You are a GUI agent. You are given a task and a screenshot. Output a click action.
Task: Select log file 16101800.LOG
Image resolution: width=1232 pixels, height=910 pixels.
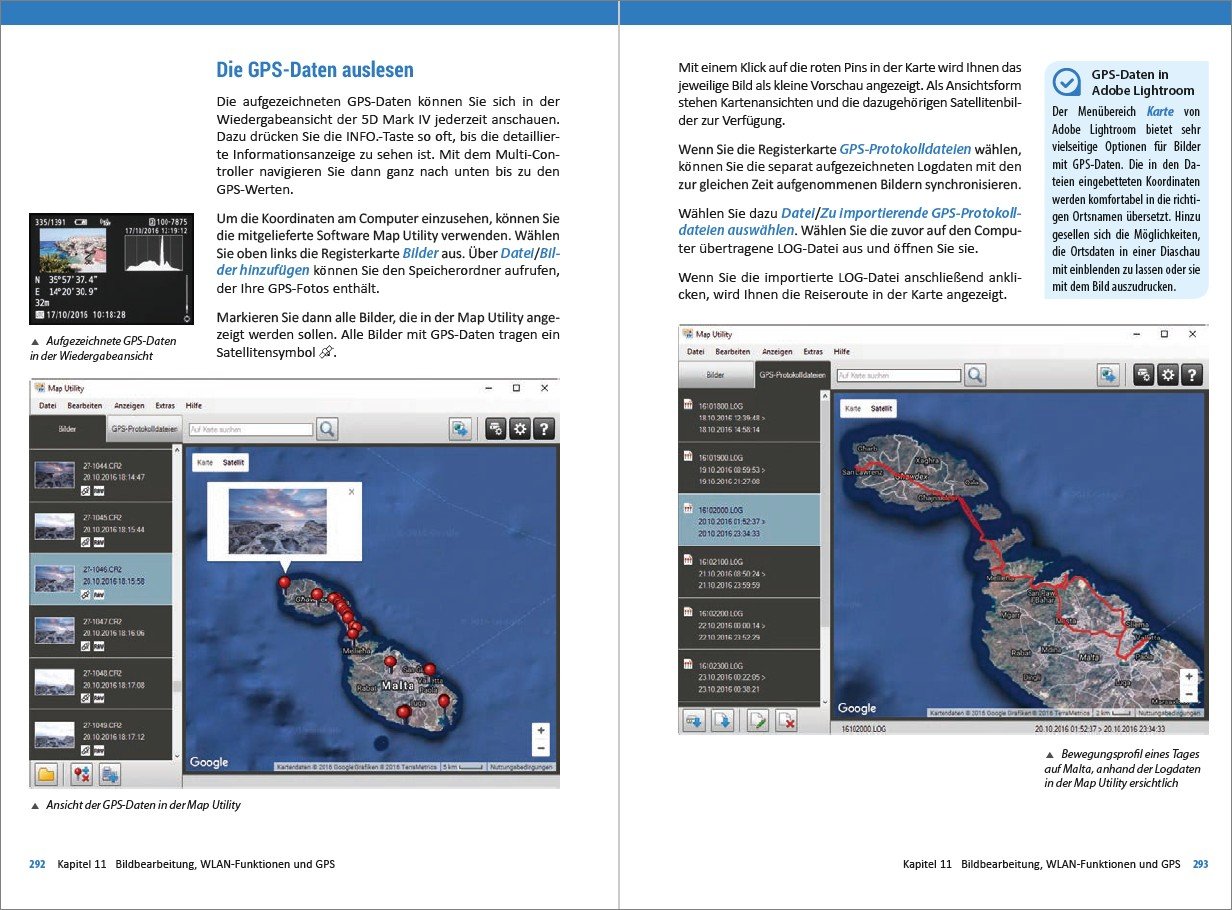tap(749, 415)
